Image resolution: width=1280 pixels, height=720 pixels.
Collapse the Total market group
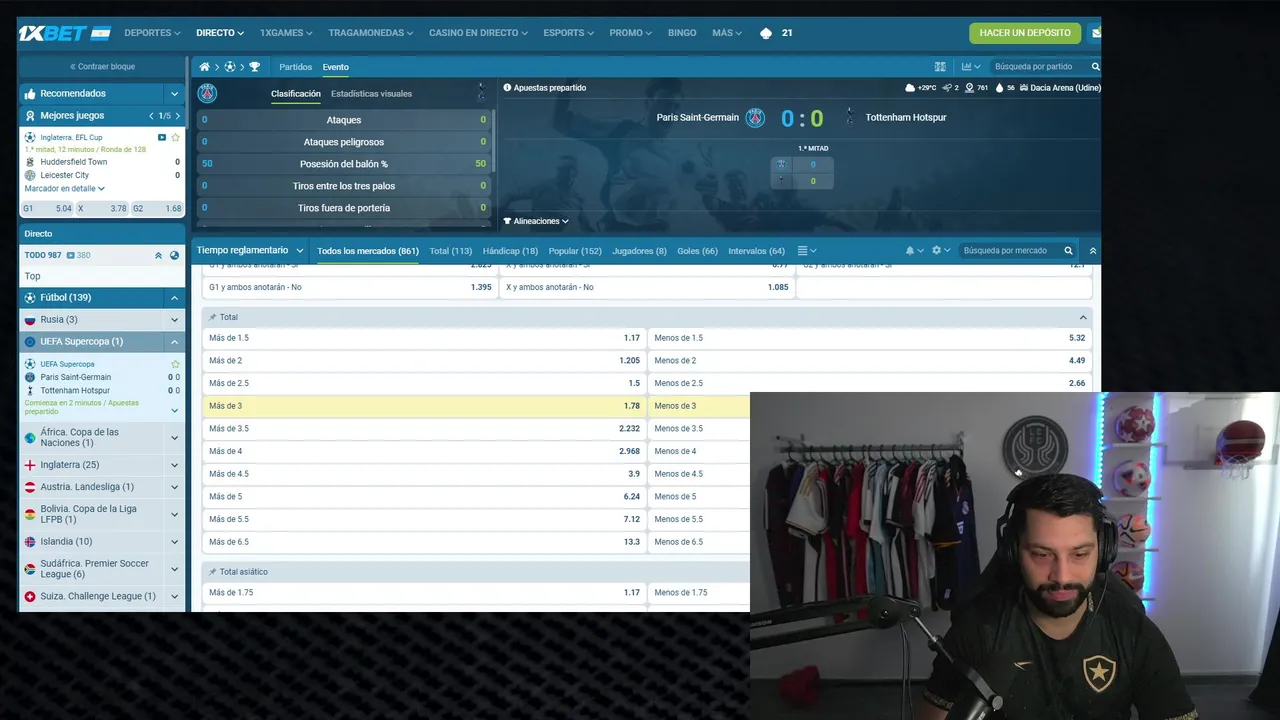point(1083,317)
